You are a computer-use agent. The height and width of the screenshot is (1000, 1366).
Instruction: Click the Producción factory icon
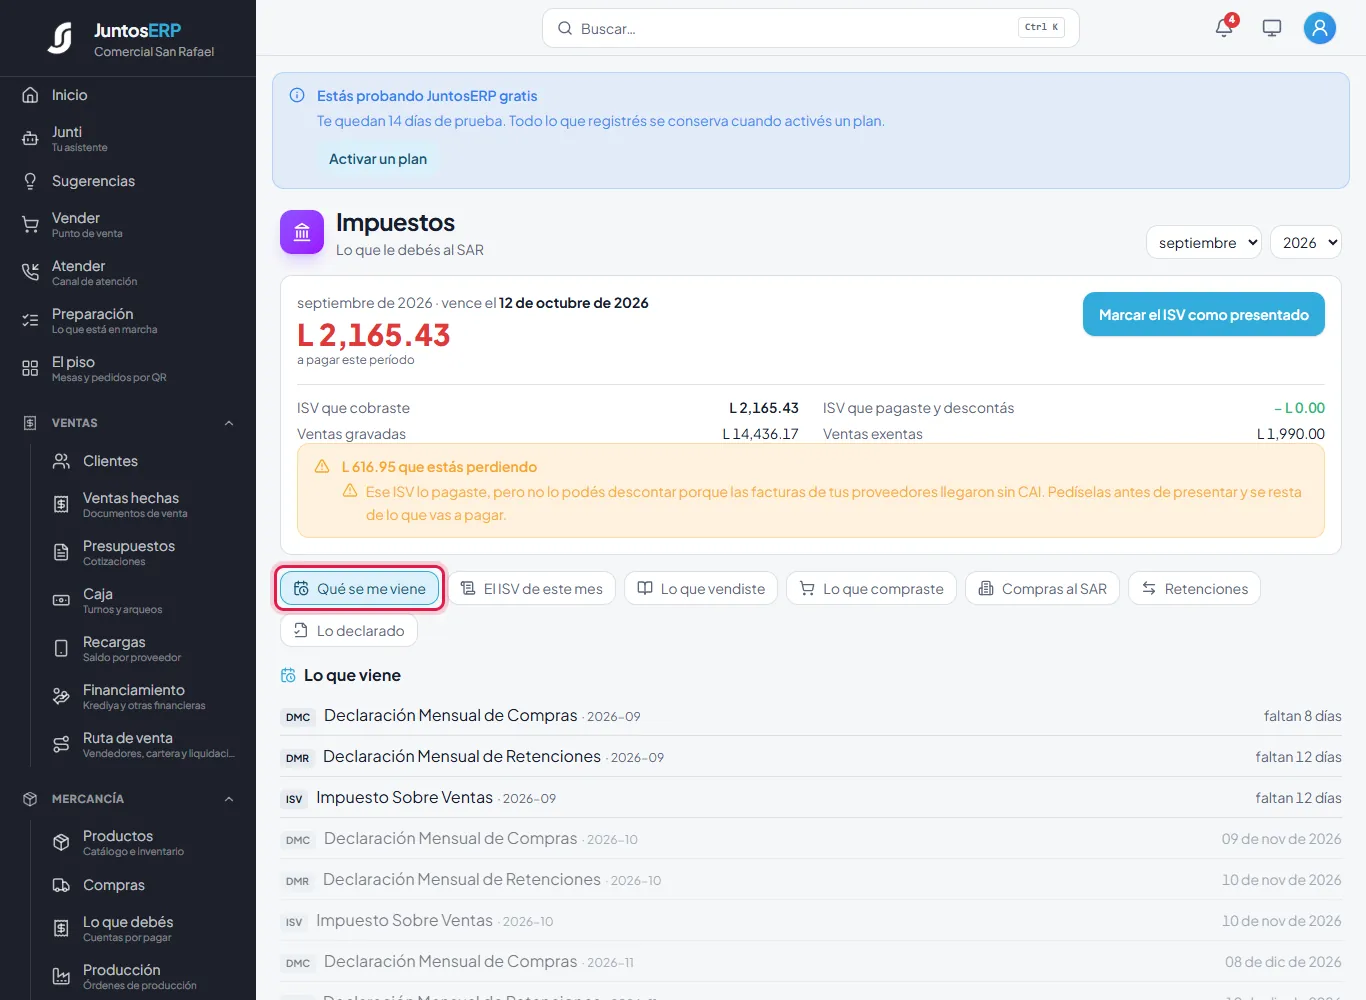coord(61,977)
